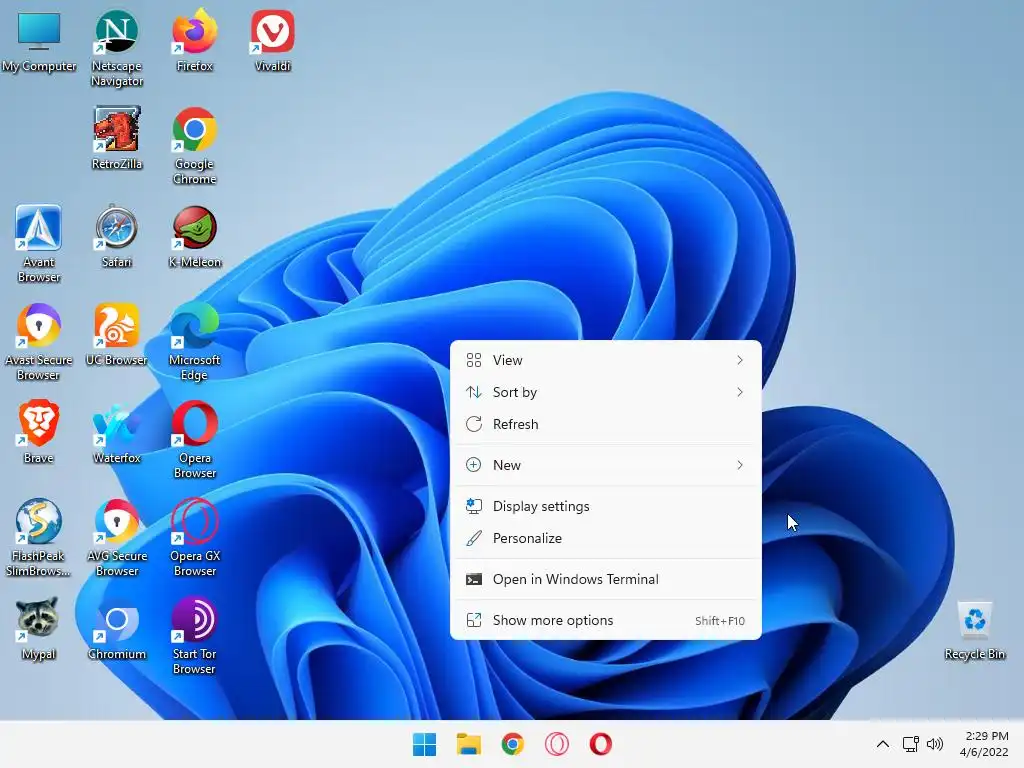
Task: Choose Show more options
Action: click(x=605, y=620)
